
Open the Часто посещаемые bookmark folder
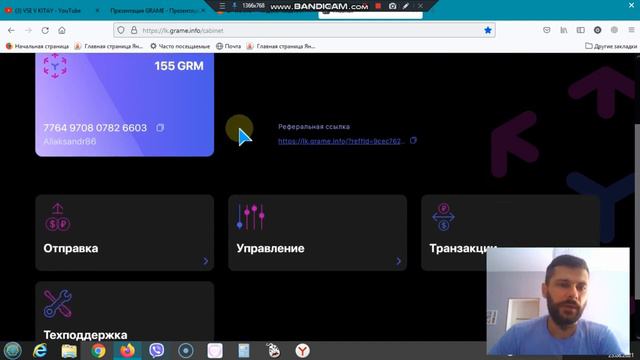tap(180, 46)
